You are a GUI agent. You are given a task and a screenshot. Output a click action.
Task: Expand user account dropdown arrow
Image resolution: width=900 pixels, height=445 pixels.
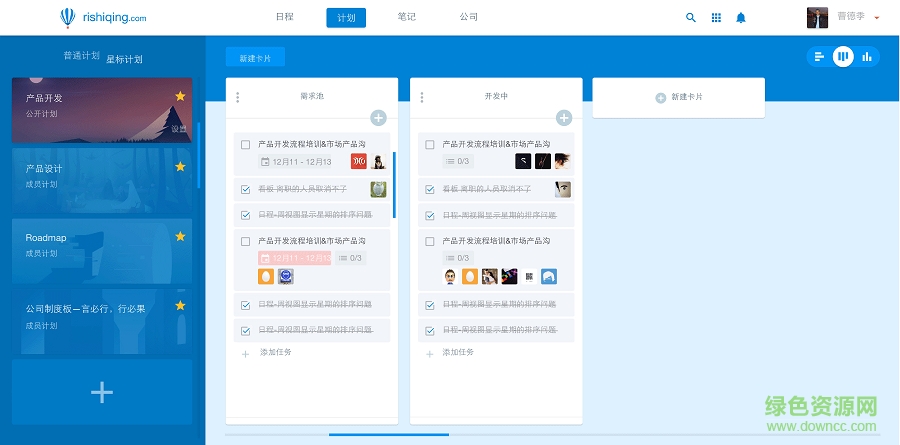tap(877, 18)
